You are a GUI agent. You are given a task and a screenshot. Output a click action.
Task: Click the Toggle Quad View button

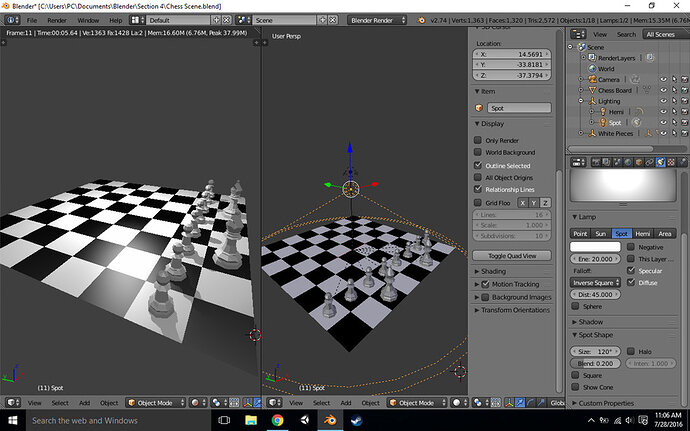pos(511,255)
